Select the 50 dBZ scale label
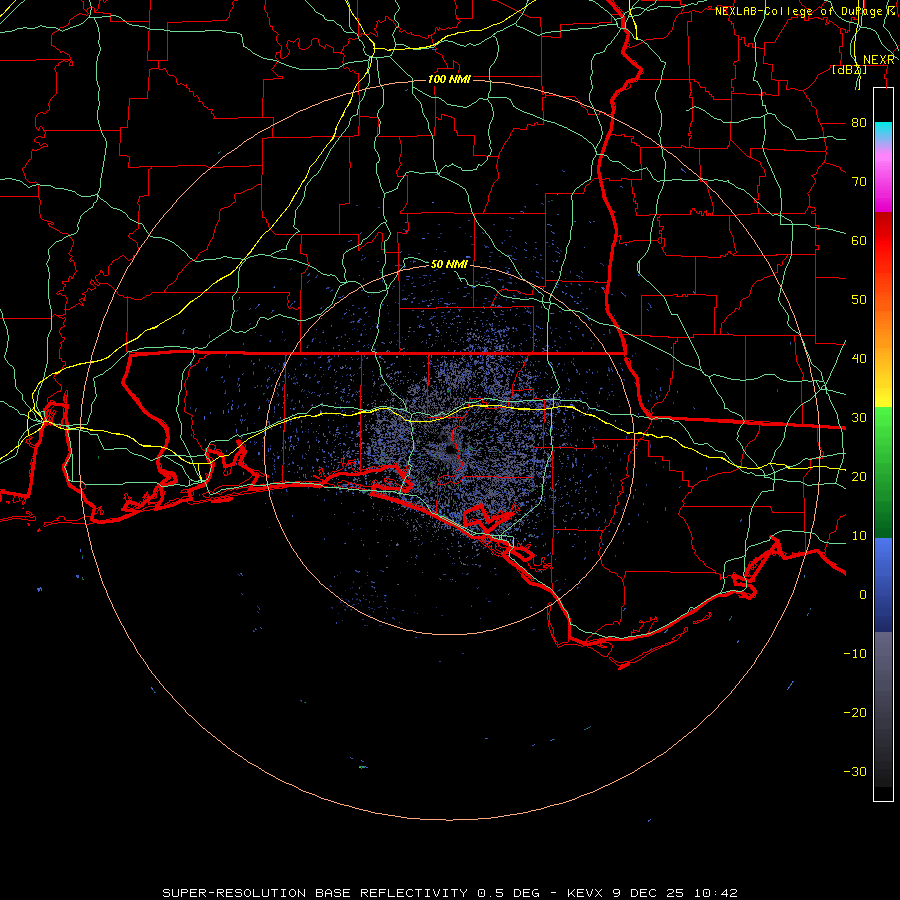Viewport: 900px width, 900px height. pyautogui.click(x=859, y=300)
